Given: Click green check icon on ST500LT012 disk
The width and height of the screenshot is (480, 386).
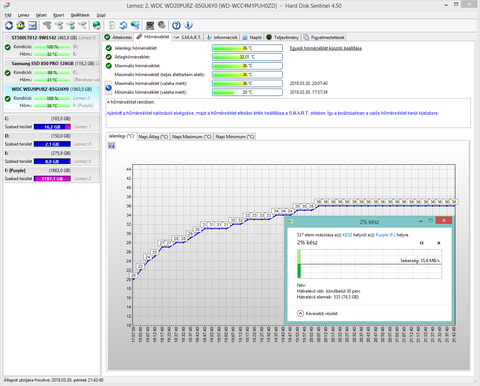Looking at the screenshot, I should point(8,47).
